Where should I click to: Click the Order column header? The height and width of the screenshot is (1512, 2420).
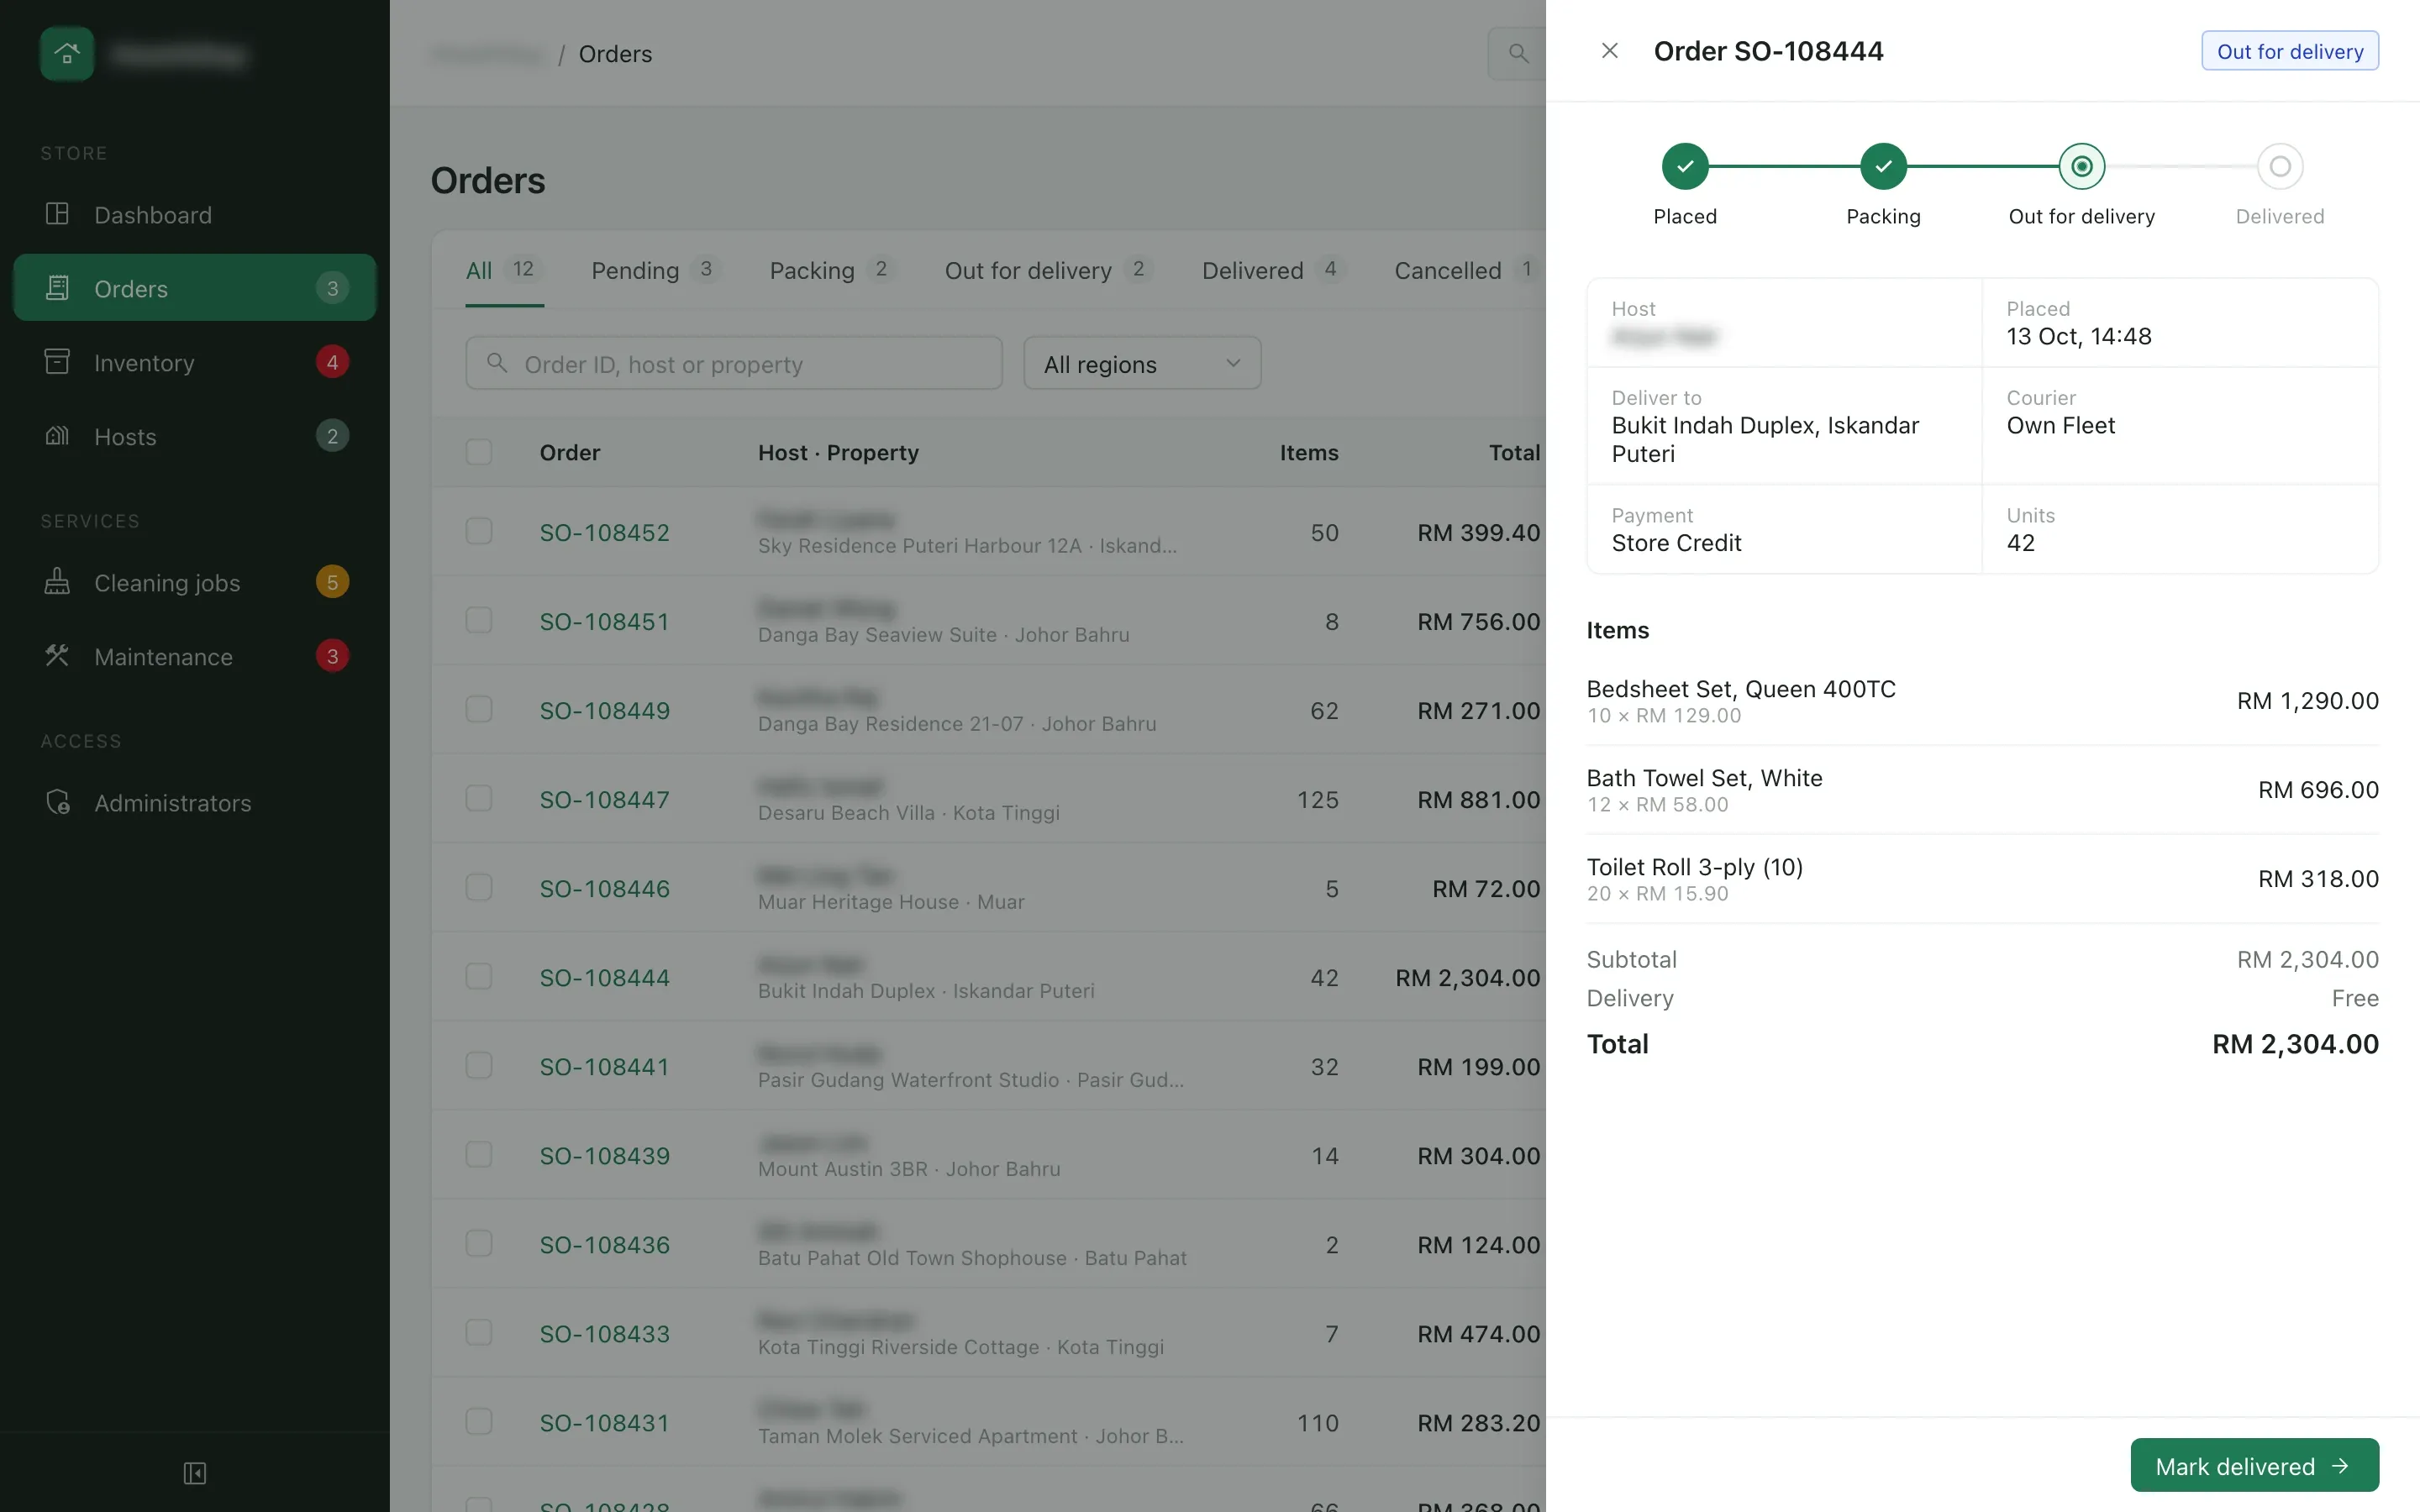(x=570, y=452)
